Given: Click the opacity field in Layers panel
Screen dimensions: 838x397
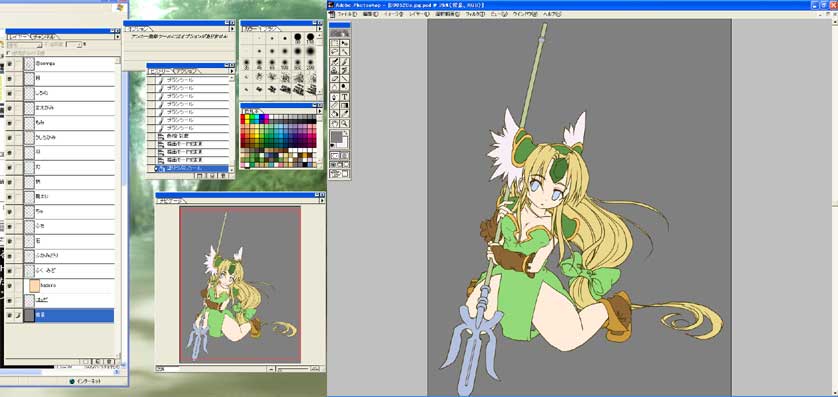Looking at the screenshot, I should (x=74, y=45).
